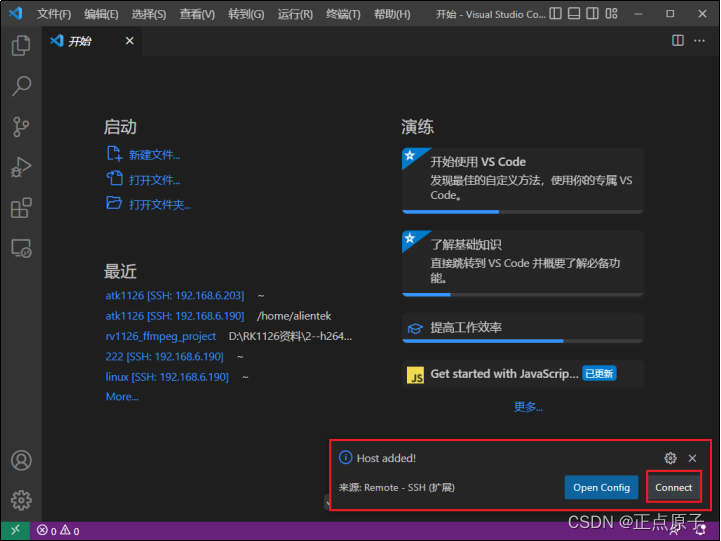Image resolution: width=721 pixels, height=541 pixels.
Task: Click the /home/alientek path text
Action: pyautogui.click(x=294, y=316)
